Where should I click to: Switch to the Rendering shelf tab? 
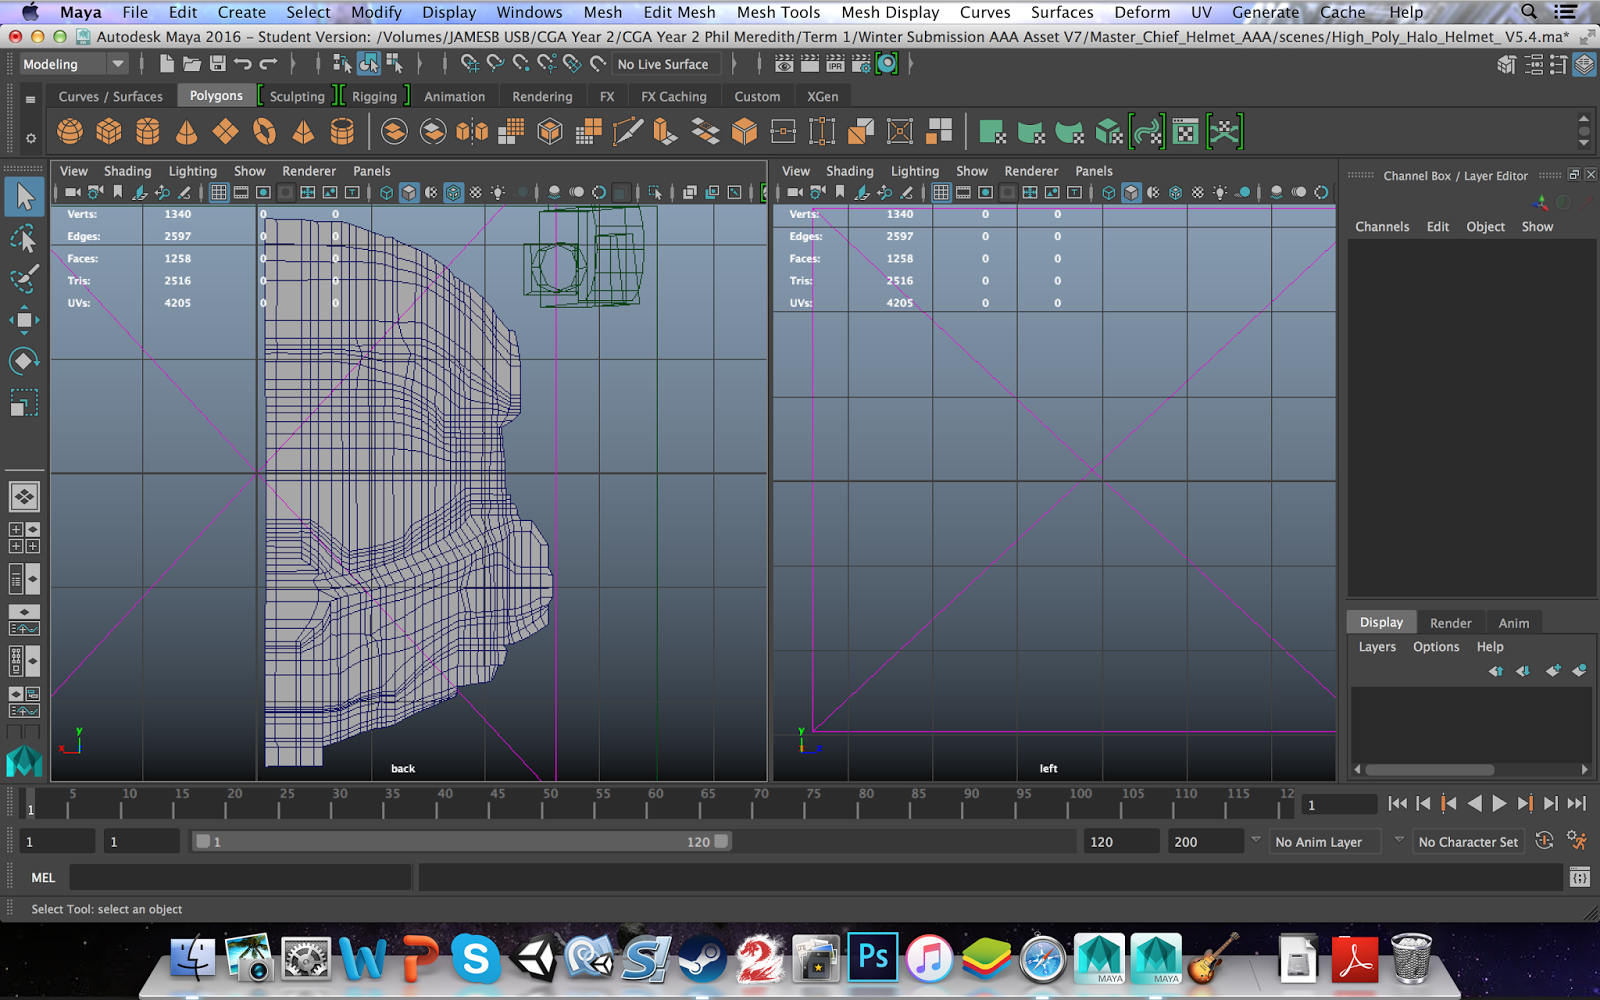(x=542, y=97)
